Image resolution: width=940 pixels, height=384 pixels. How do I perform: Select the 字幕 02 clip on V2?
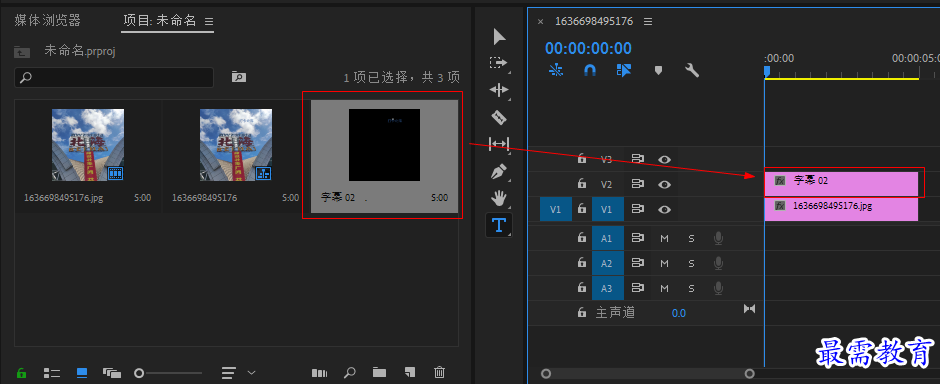point(841,184)
